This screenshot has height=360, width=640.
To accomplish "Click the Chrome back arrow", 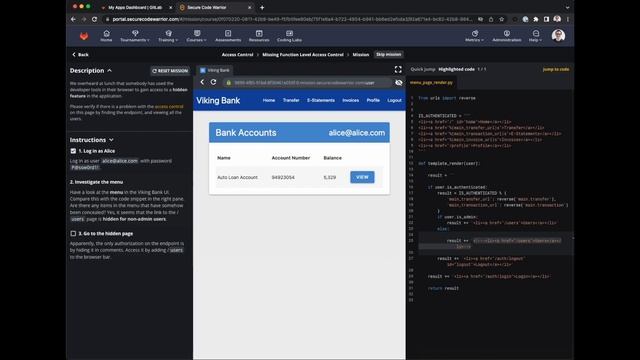I will (73, 19).
